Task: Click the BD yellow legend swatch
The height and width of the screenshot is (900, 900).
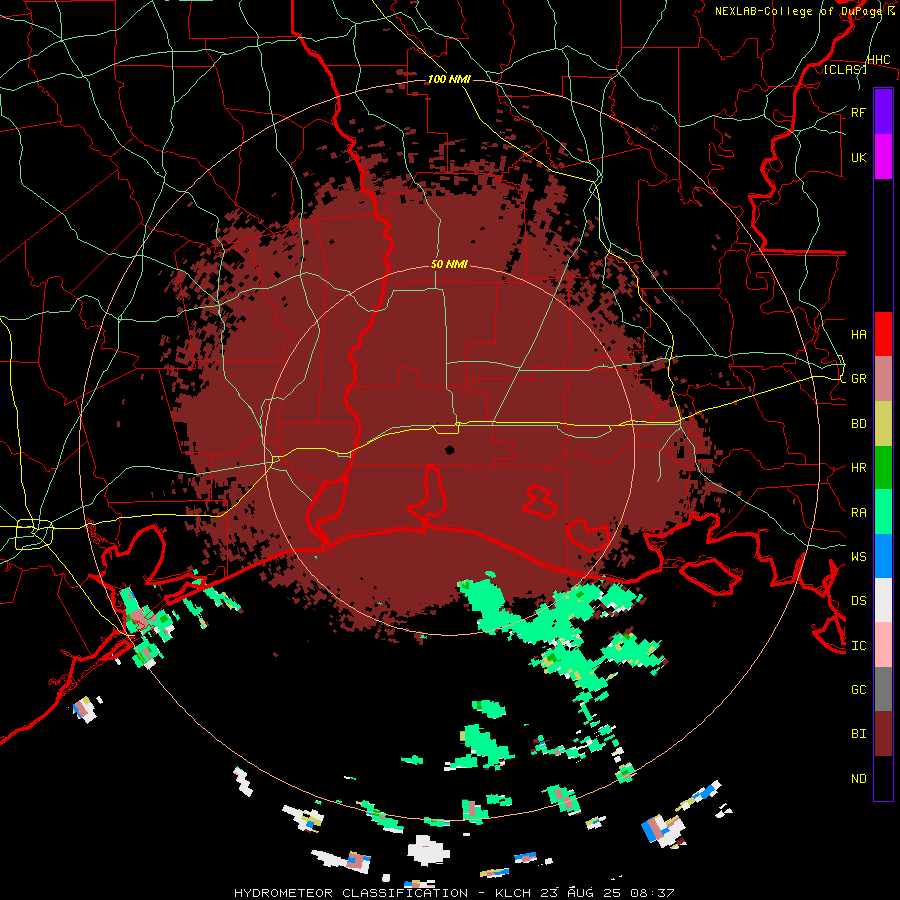Action: tap(883, 424)
